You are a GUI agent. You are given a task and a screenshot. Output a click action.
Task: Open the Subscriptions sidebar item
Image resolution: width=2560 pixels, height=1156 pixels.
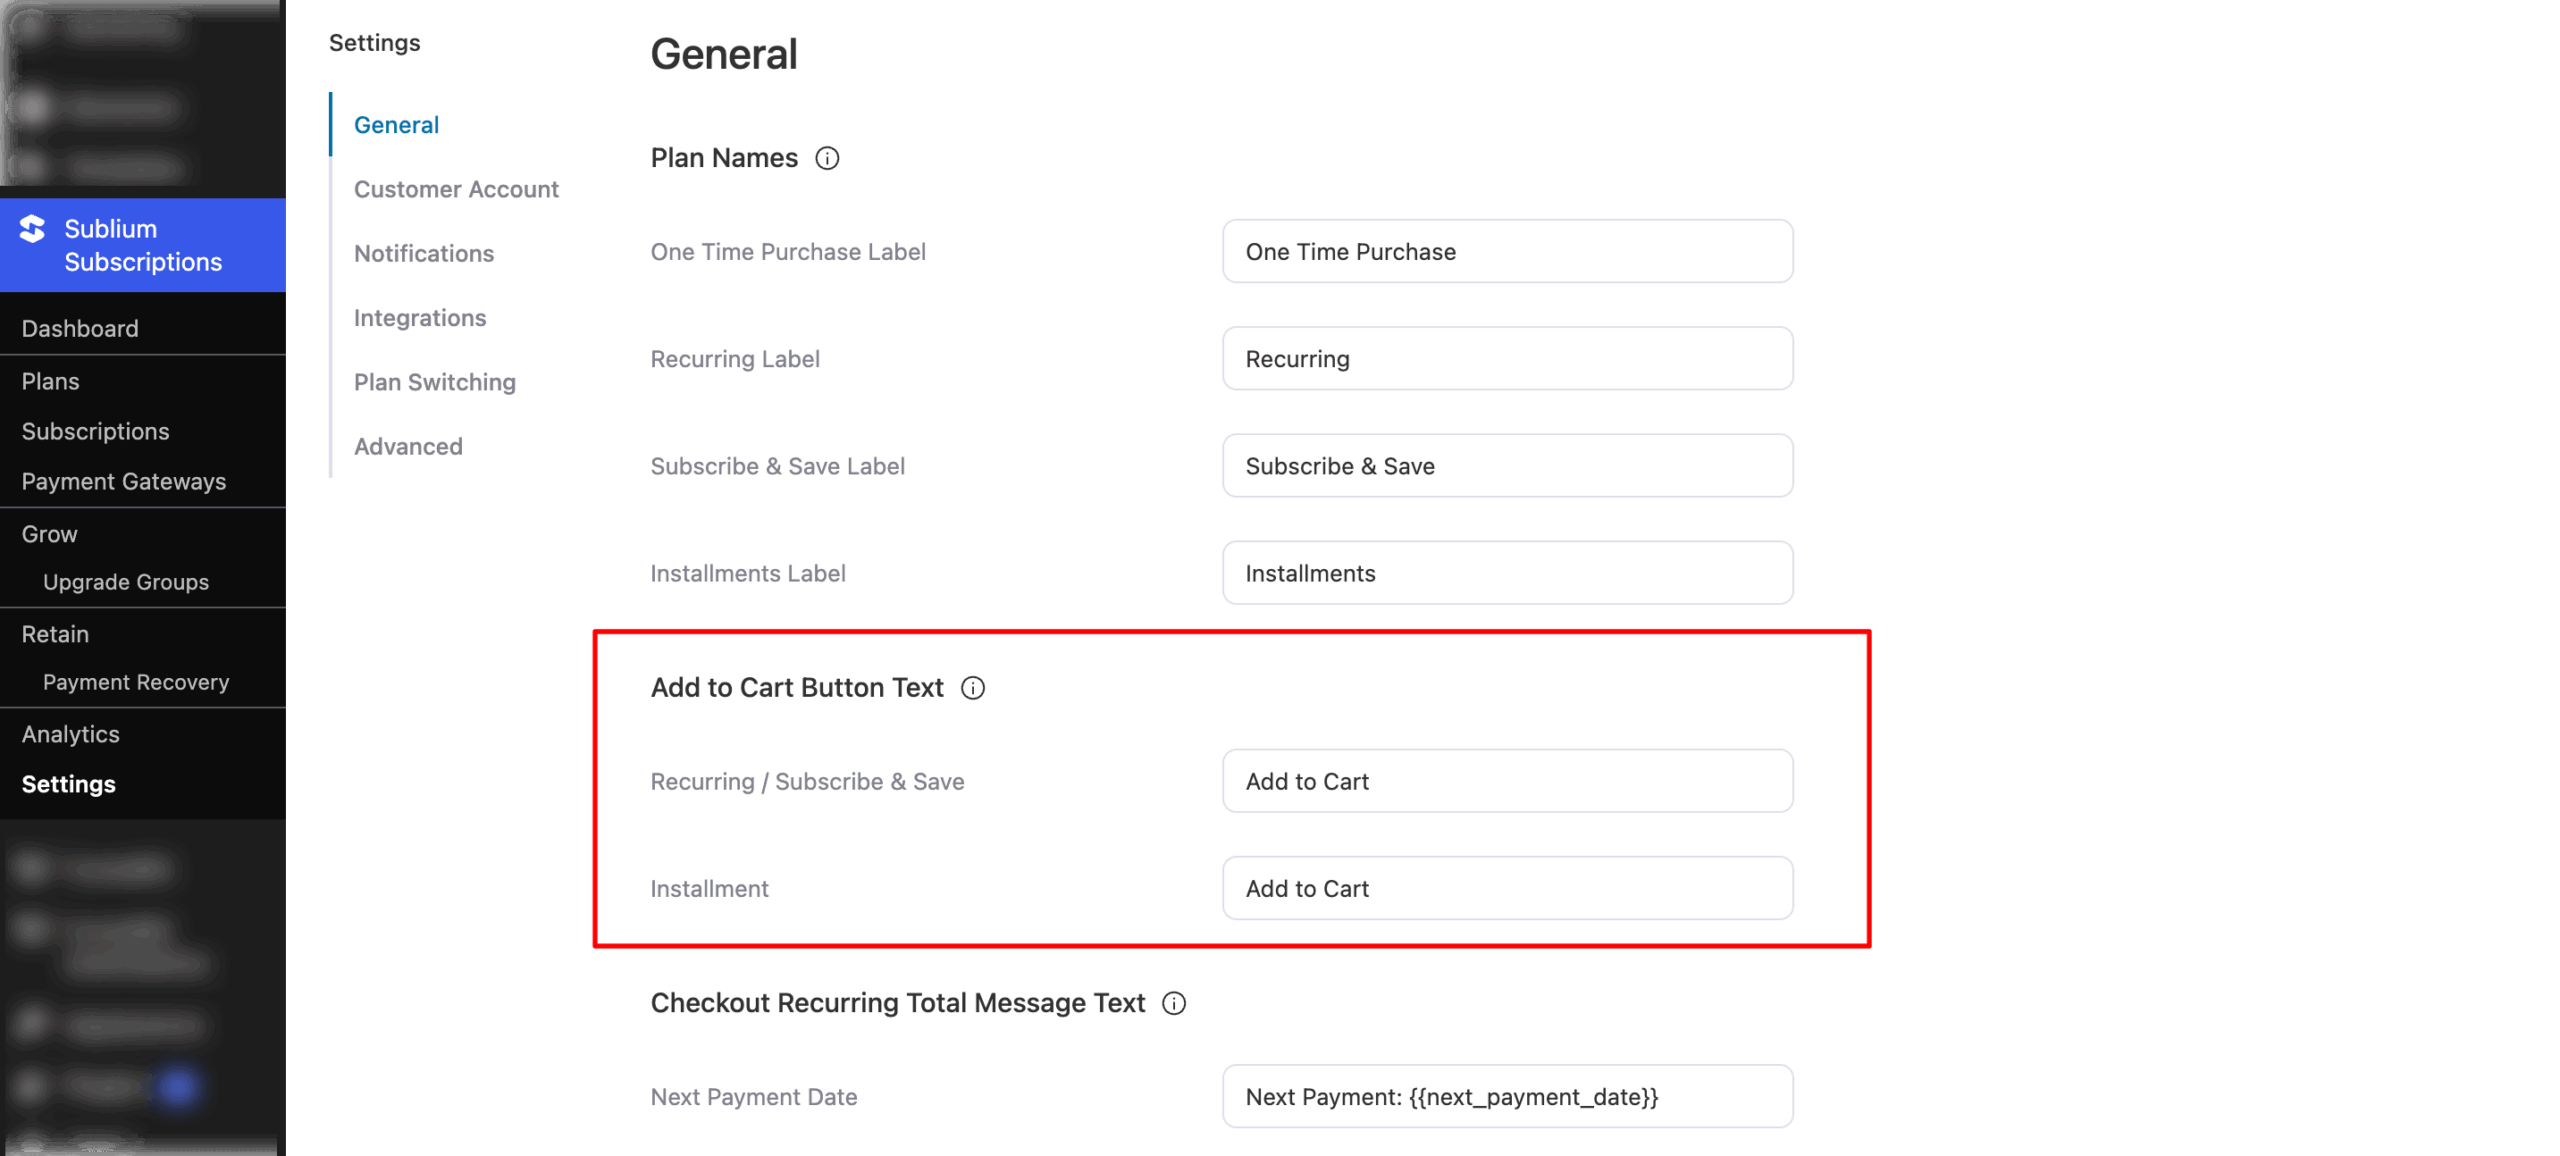95,431
